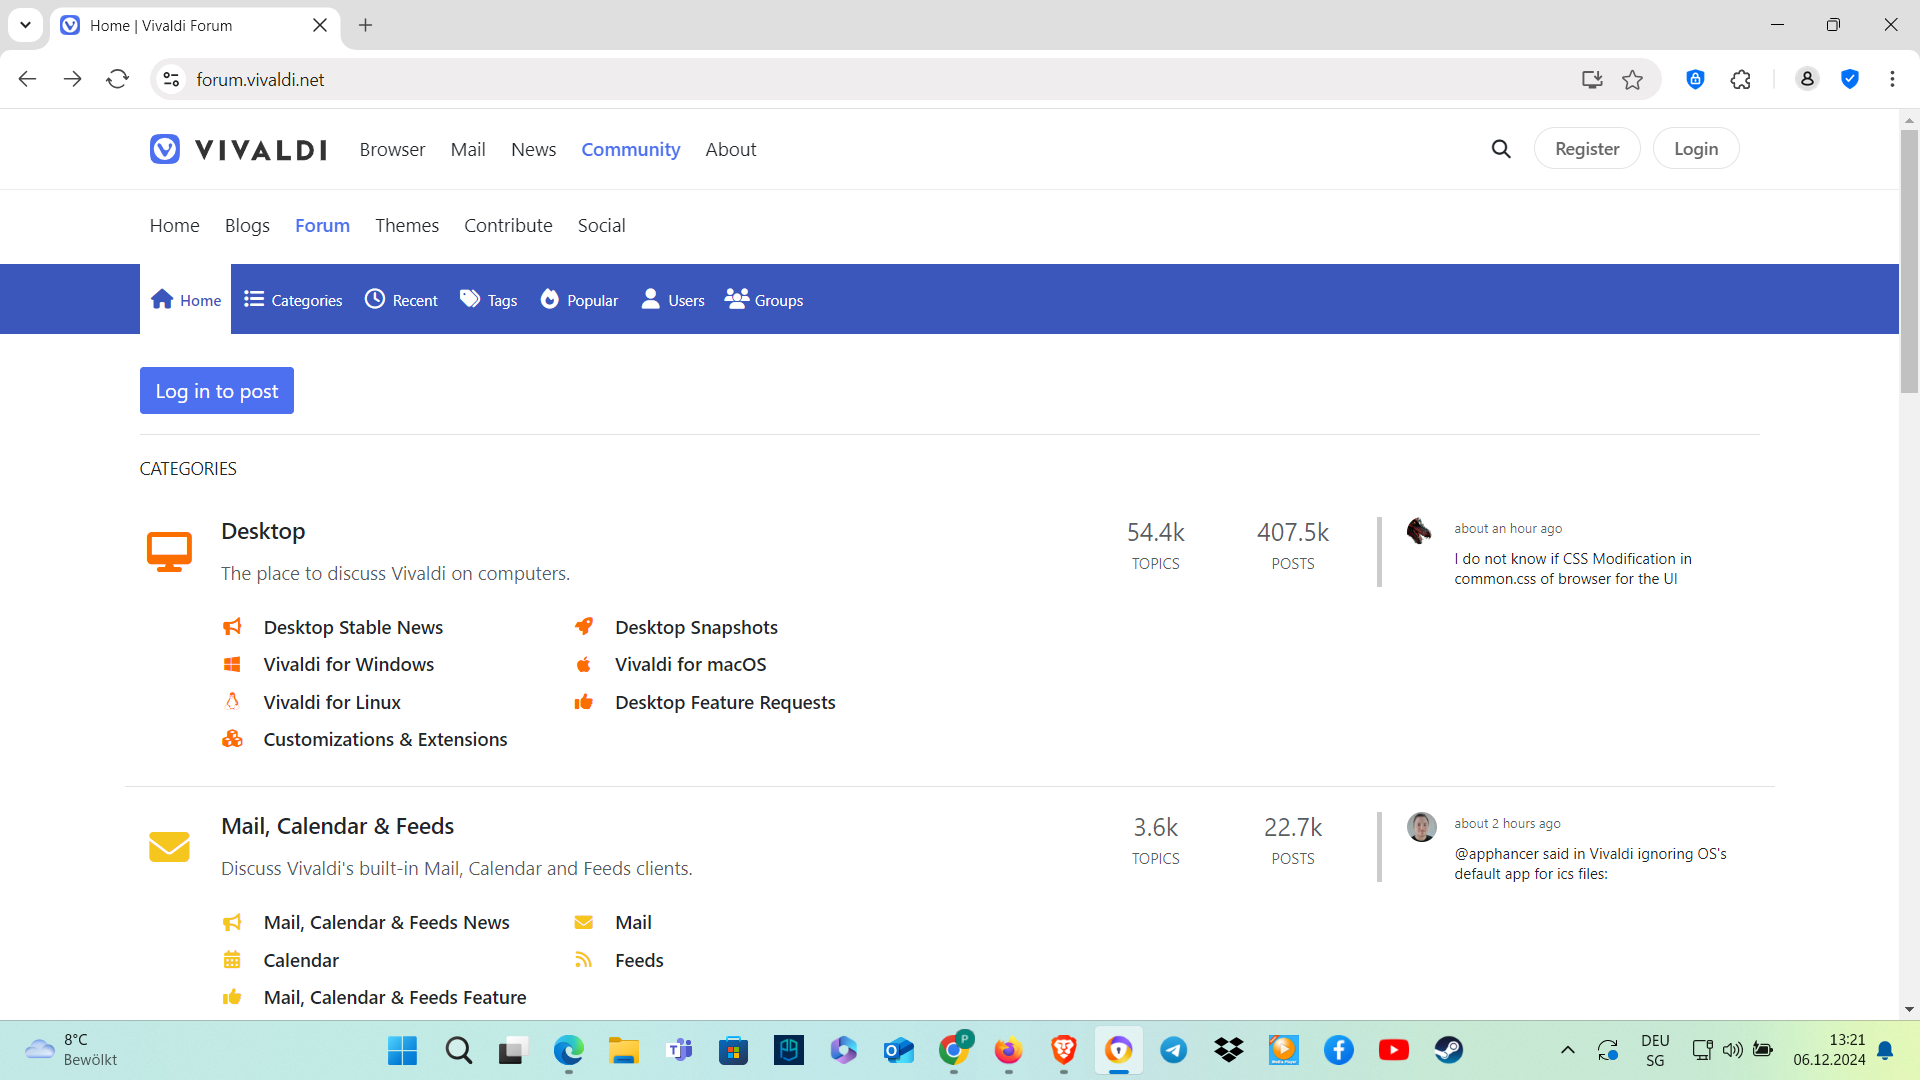Open the tab search dropdown arrow
Viewport: 1920px width, 1080px height.
(25, 25)
